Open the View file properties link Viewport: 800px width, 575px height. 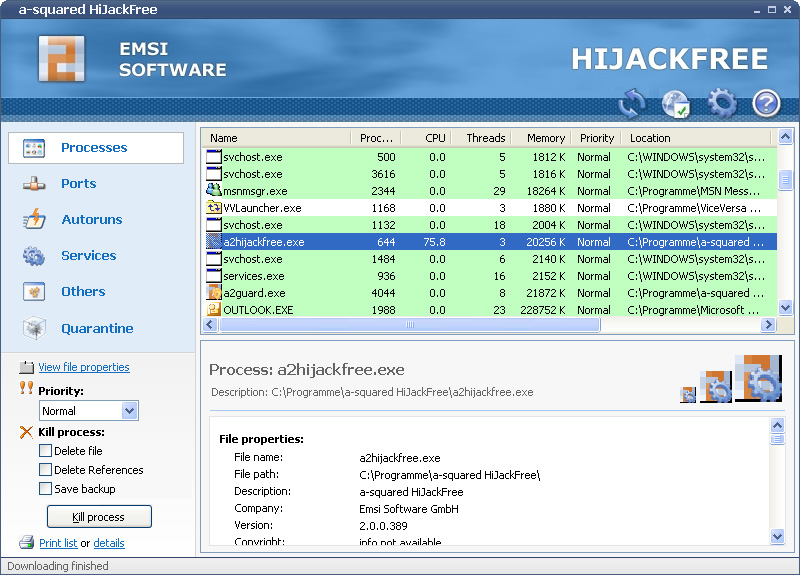coord(84,367)
